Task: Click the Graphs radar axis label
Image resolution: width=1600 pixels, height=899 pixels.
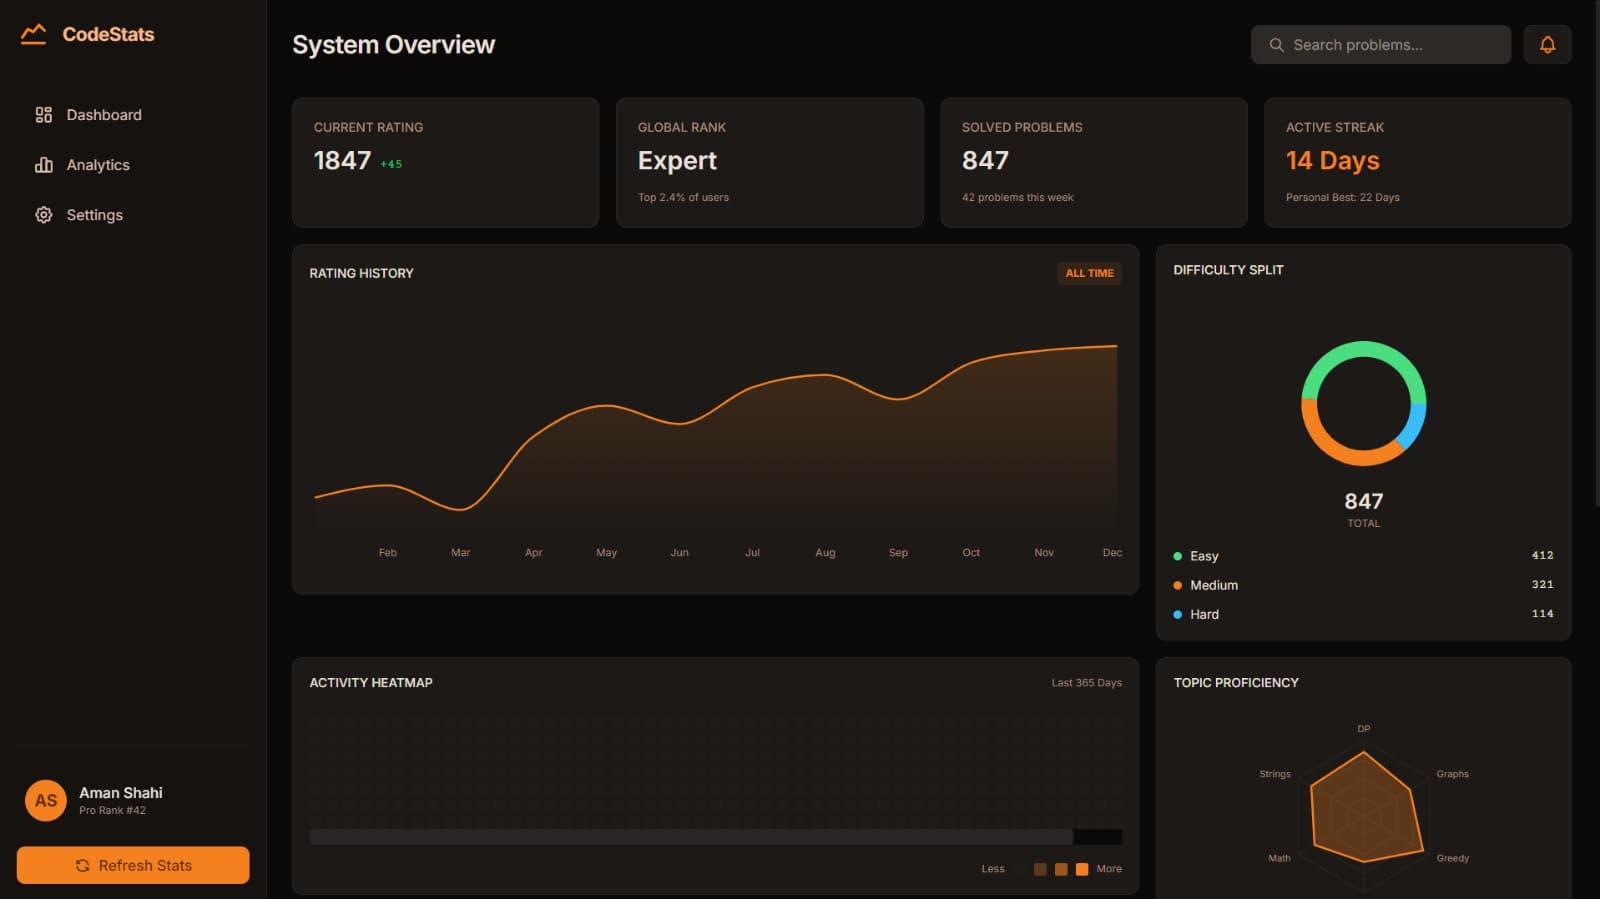Action: [x=1452, y=774]
